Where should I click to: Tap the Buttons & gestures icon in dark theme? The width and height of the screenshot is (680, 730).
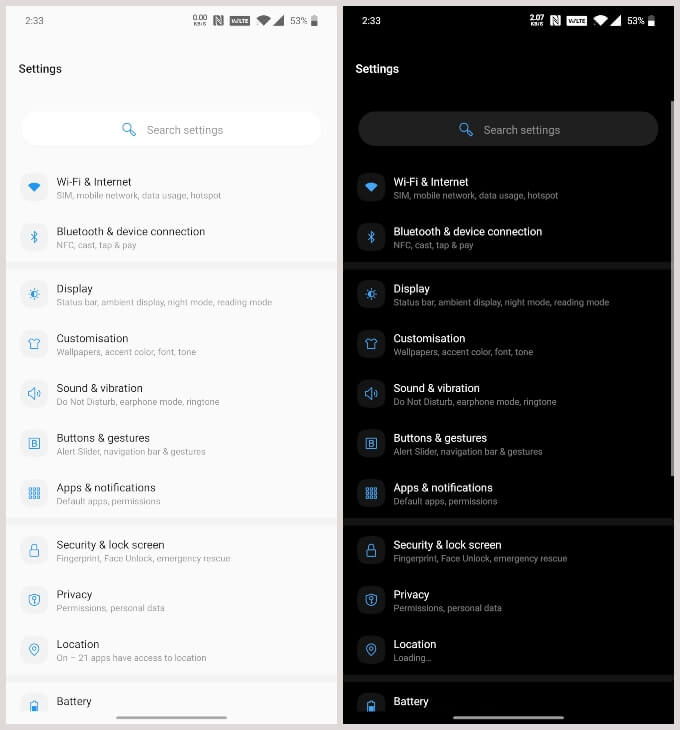point(371,444)
